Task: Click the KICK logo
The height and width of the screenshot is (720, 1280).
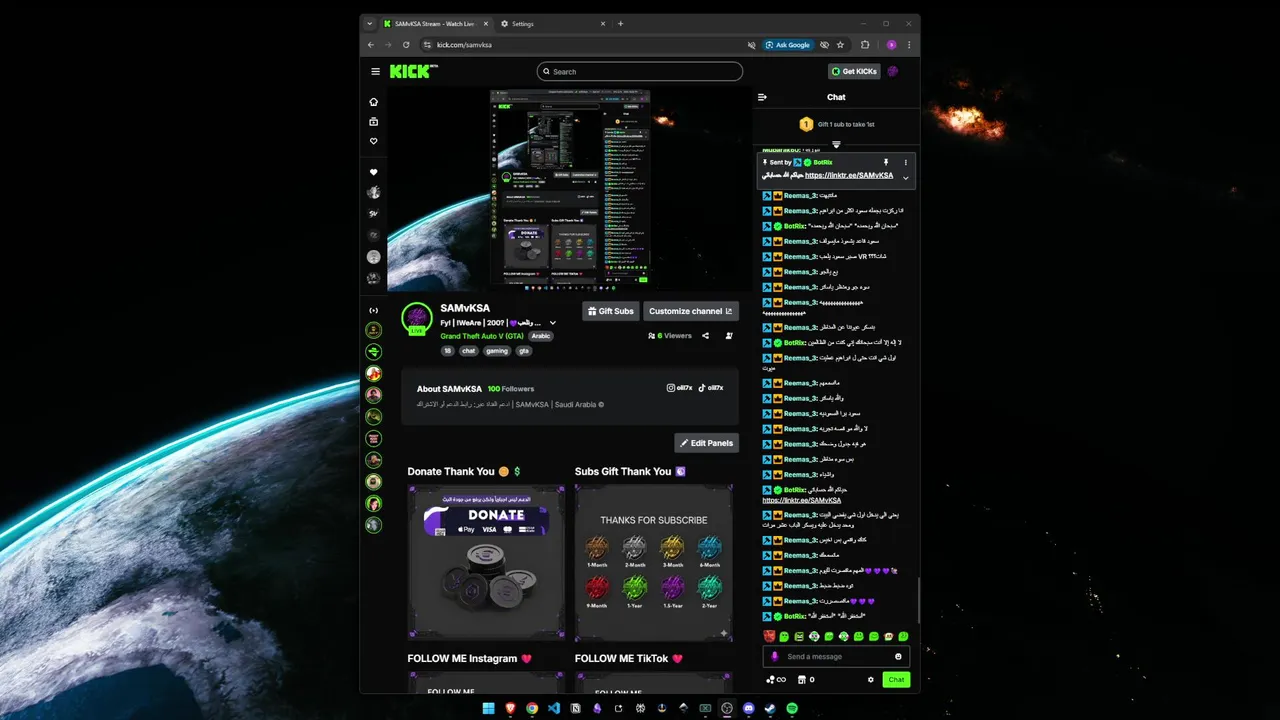Action: click(x=410, y=71)
